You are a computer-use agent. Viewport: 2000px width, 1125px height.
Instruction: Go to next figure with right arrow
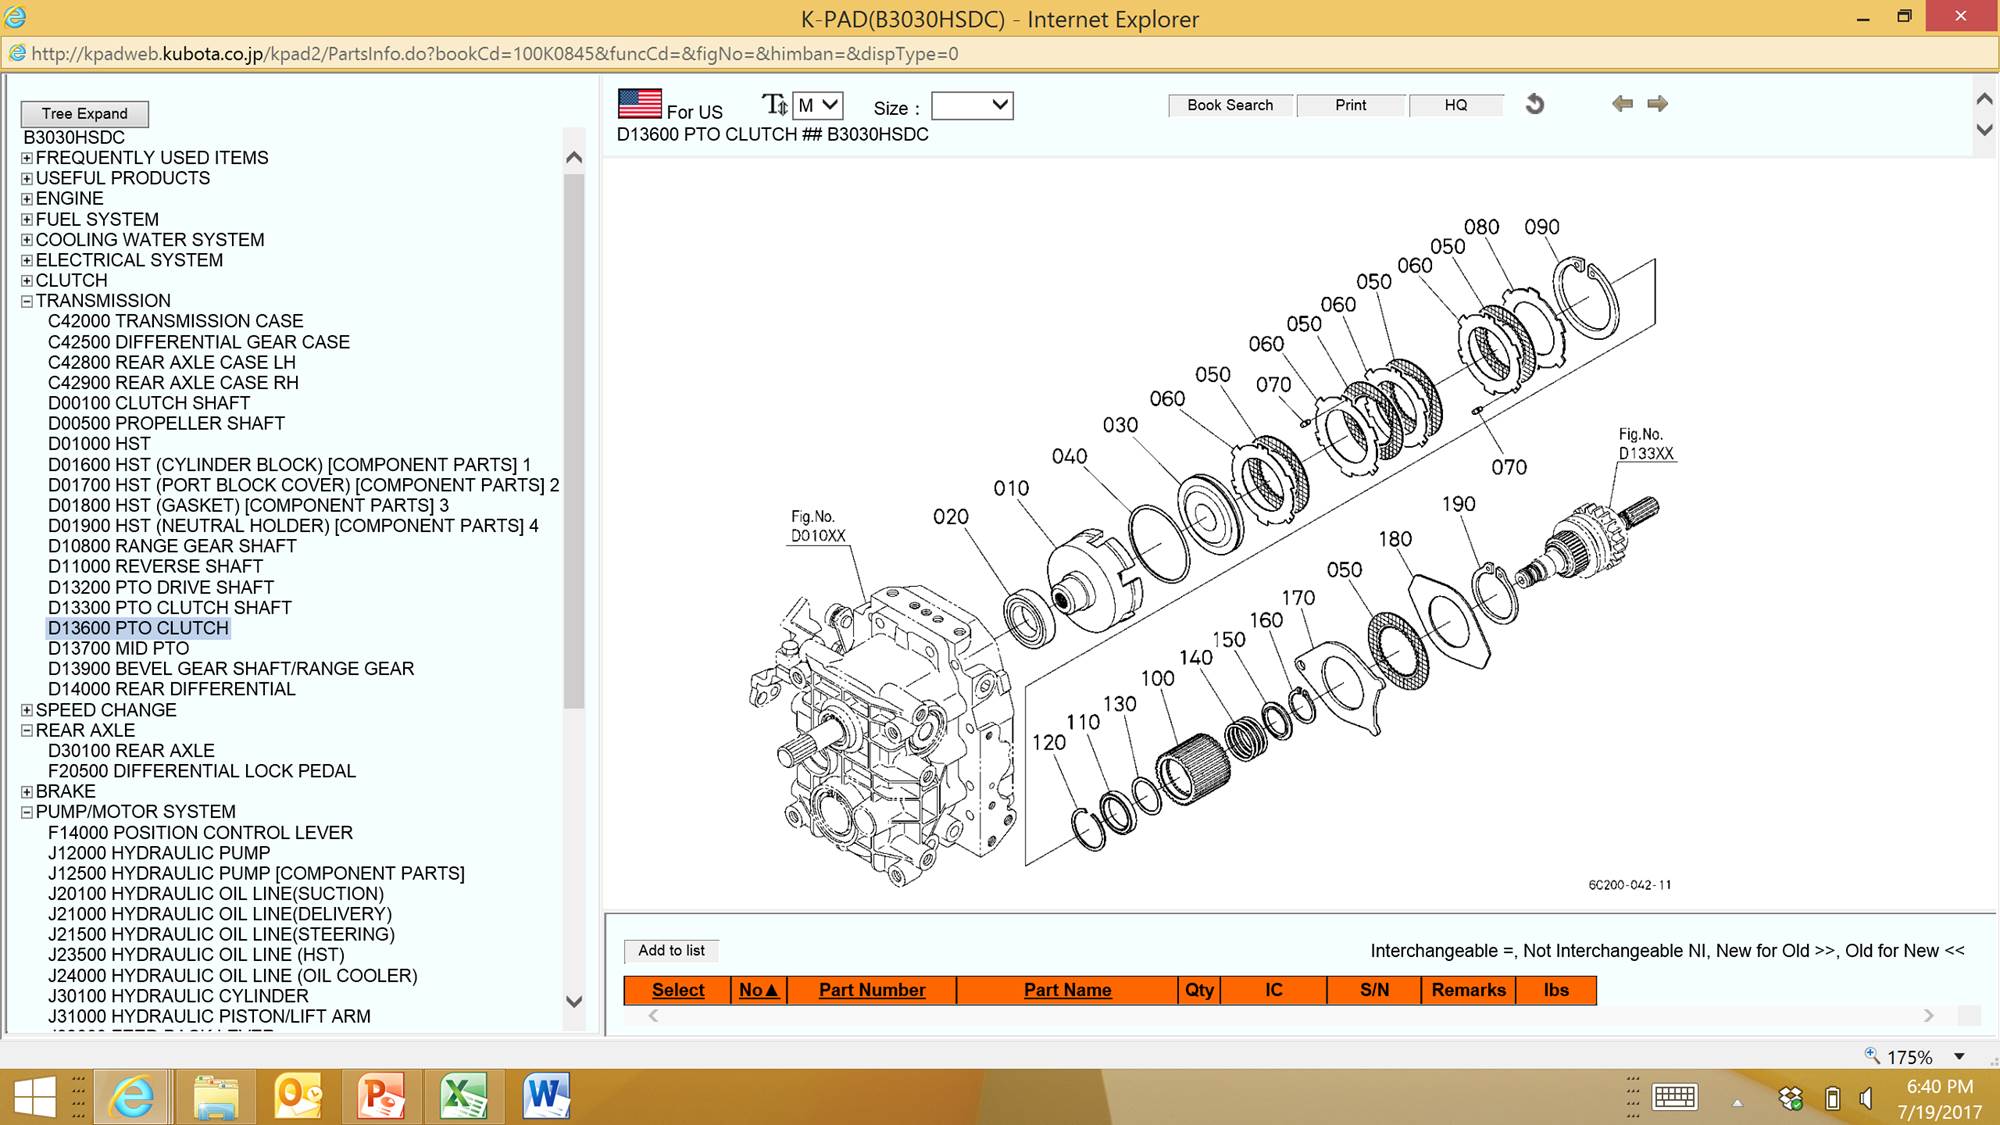coord(1657,104)
